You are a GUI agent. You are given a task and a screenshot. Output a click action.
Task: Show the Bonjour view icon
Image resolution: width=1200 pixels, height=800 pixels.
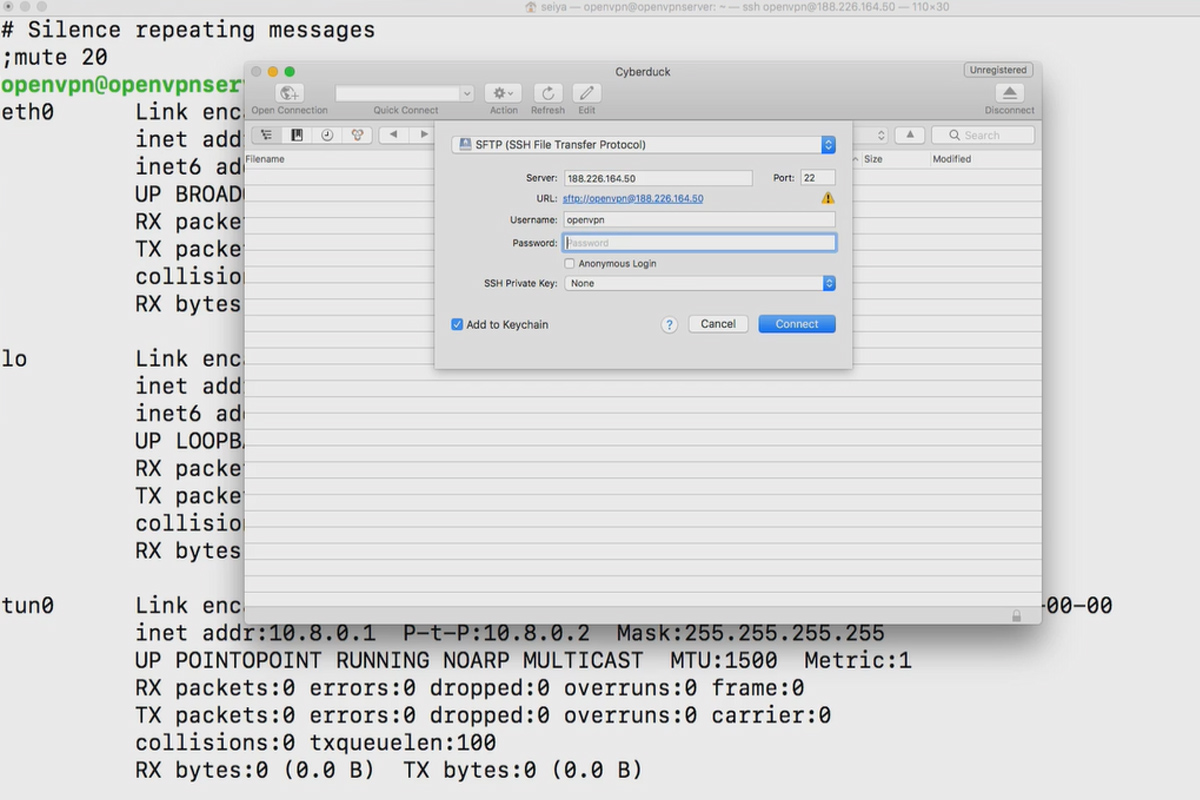tap(357, 135)
